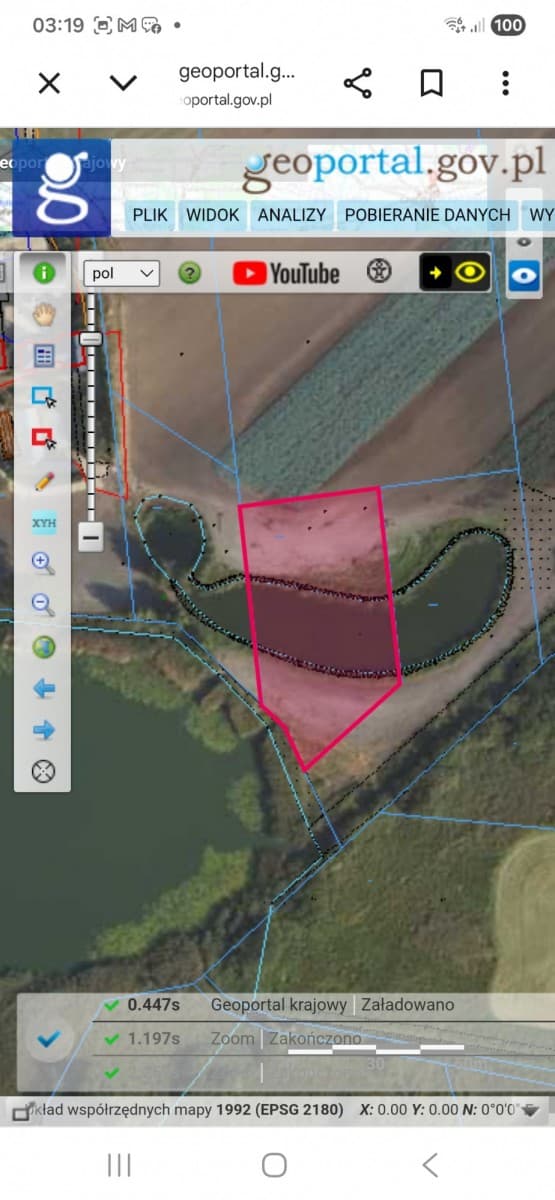
Task: Open the YouTube link button
Action: tap(287, 273)
